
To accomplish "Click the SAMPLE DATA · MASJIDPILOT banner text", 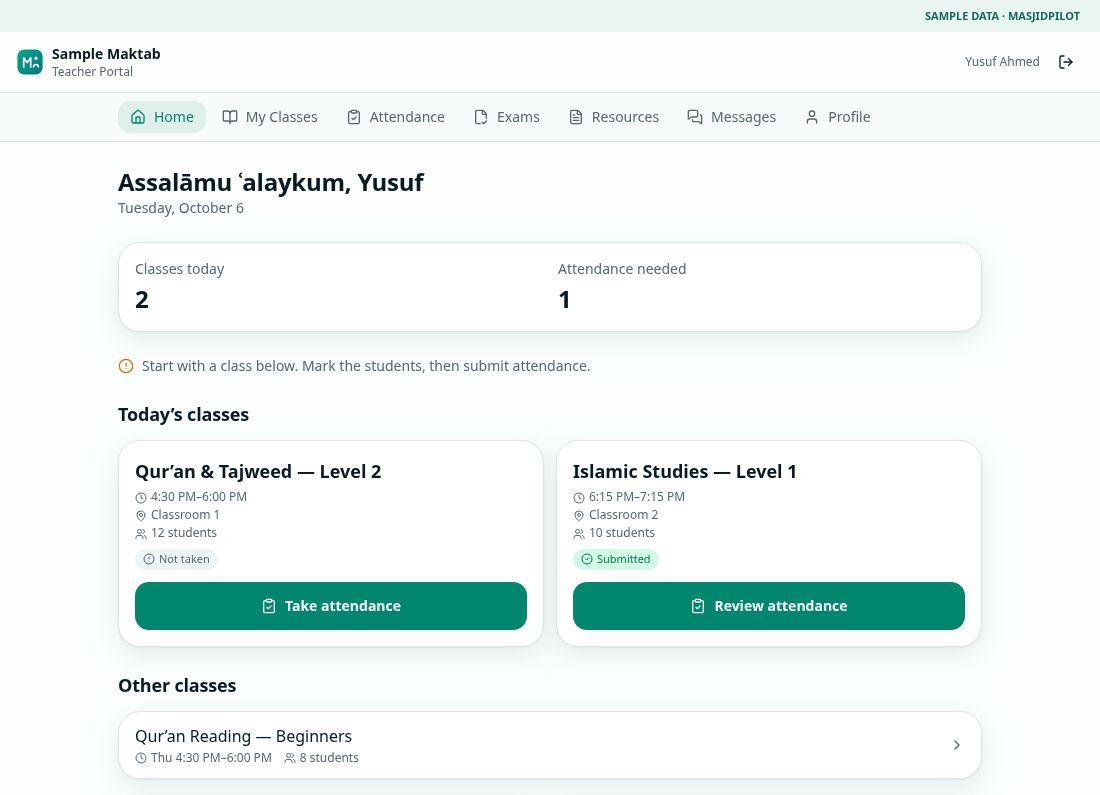I will [x=1002, y=16].
